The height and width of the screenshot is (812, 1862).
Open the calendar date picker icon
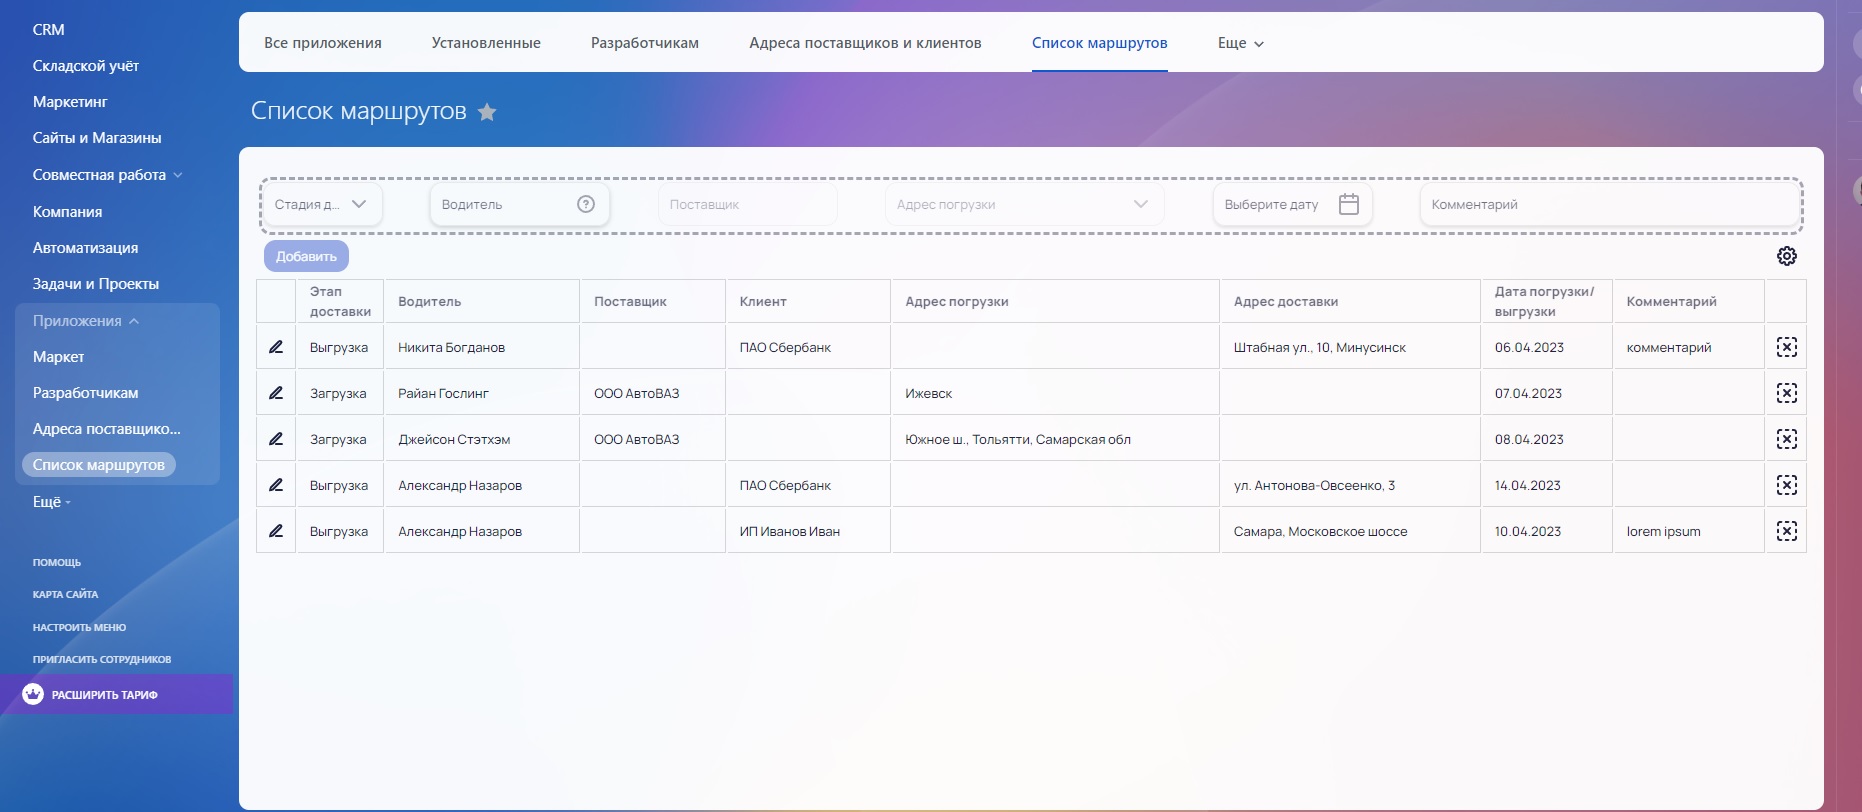coord(1348,204)
